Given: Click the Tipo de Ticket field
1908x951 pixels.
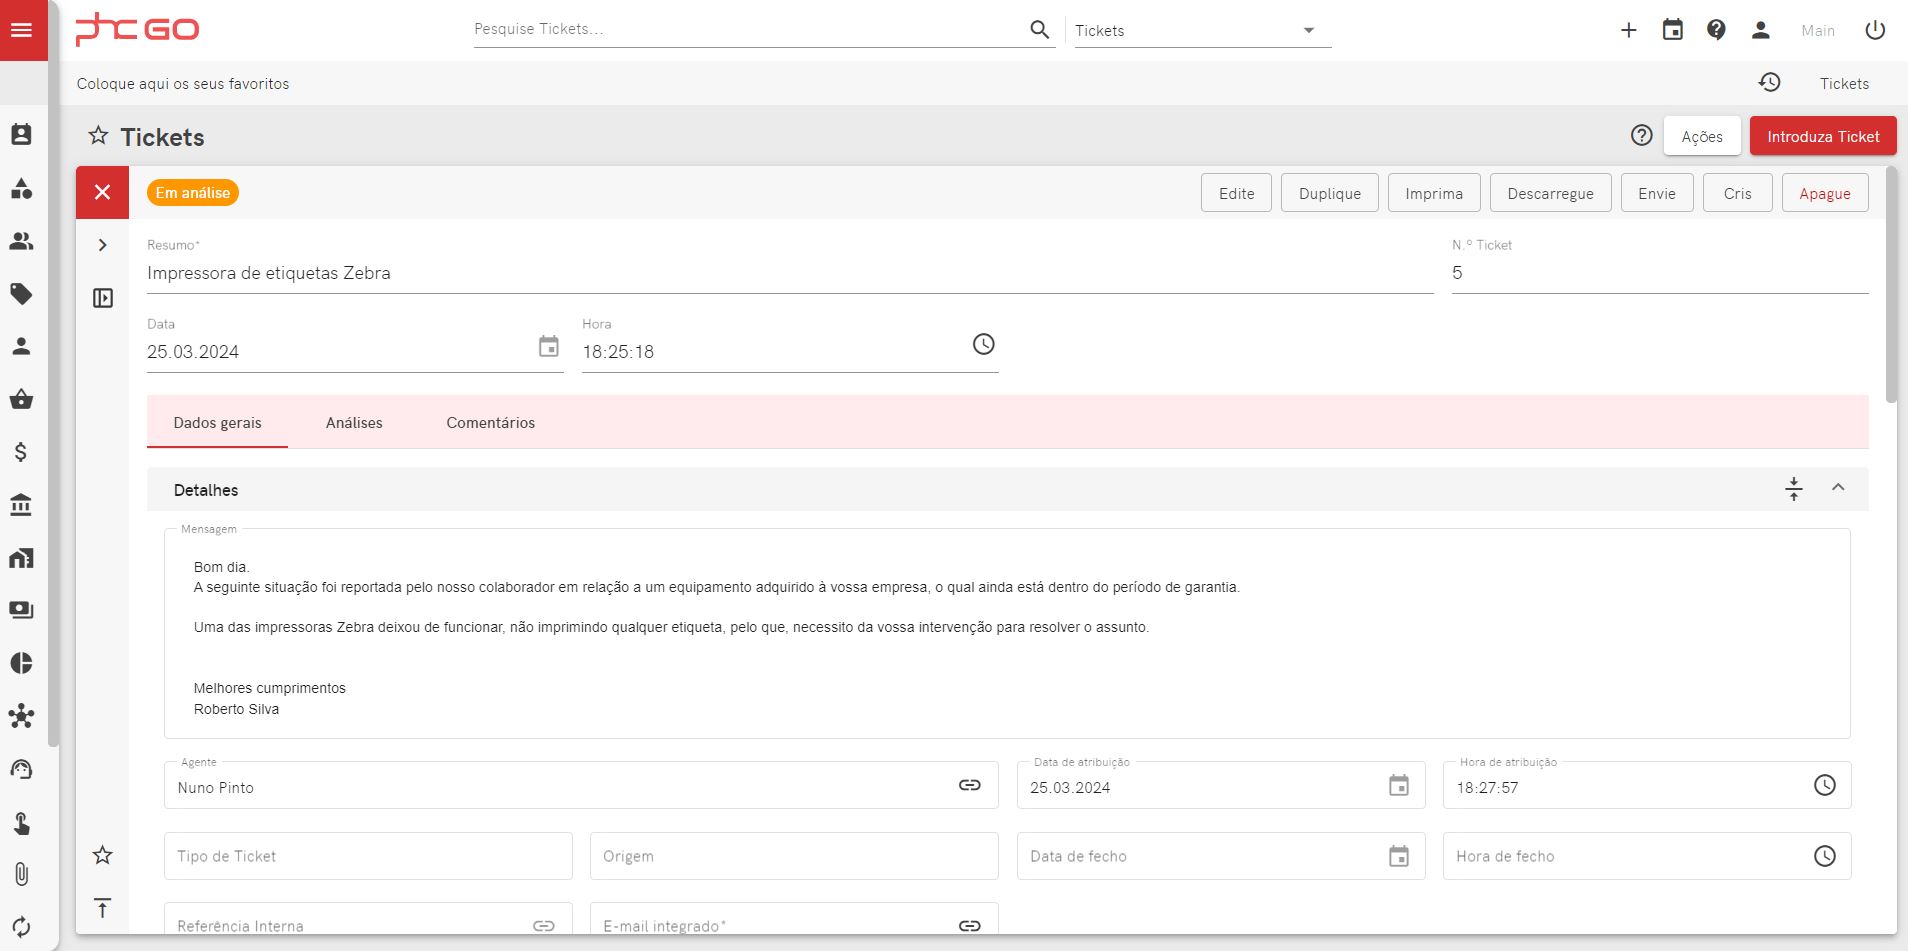Looking at the screenshot, I should click(x=368, y=856).
